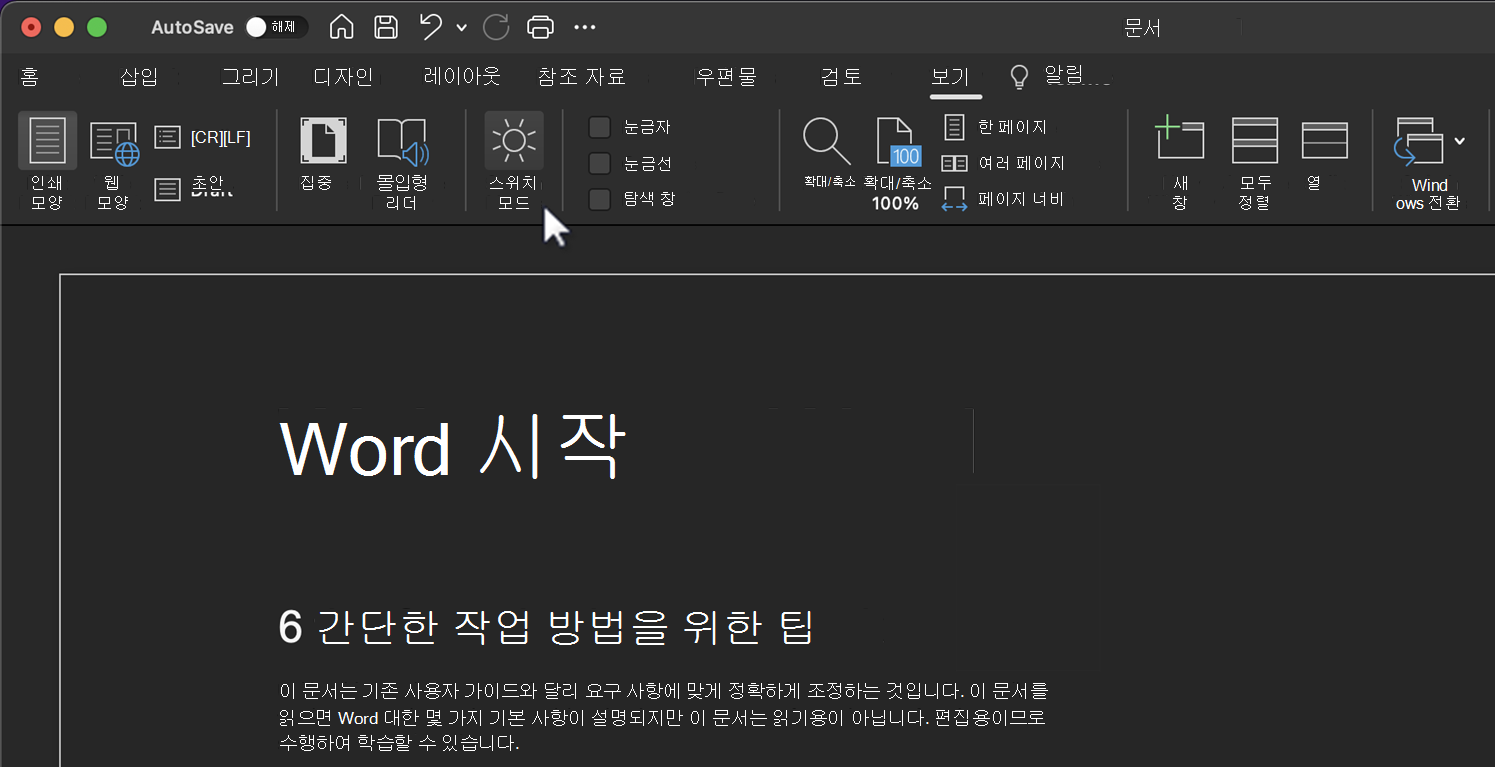Open the Home (홈) tab
1495x767 pixels.
tap(29, 76)
